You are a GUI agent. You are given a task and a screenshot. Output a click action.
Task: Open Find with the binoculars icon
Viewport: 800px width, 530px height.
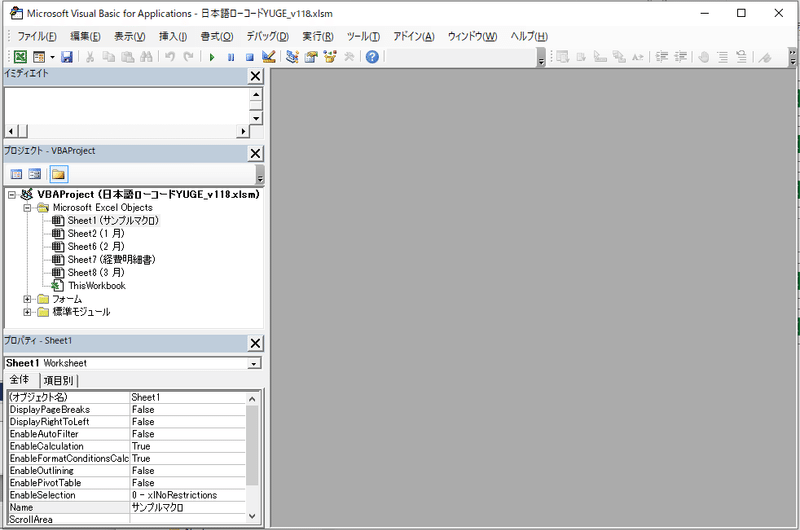click(146, 57)
